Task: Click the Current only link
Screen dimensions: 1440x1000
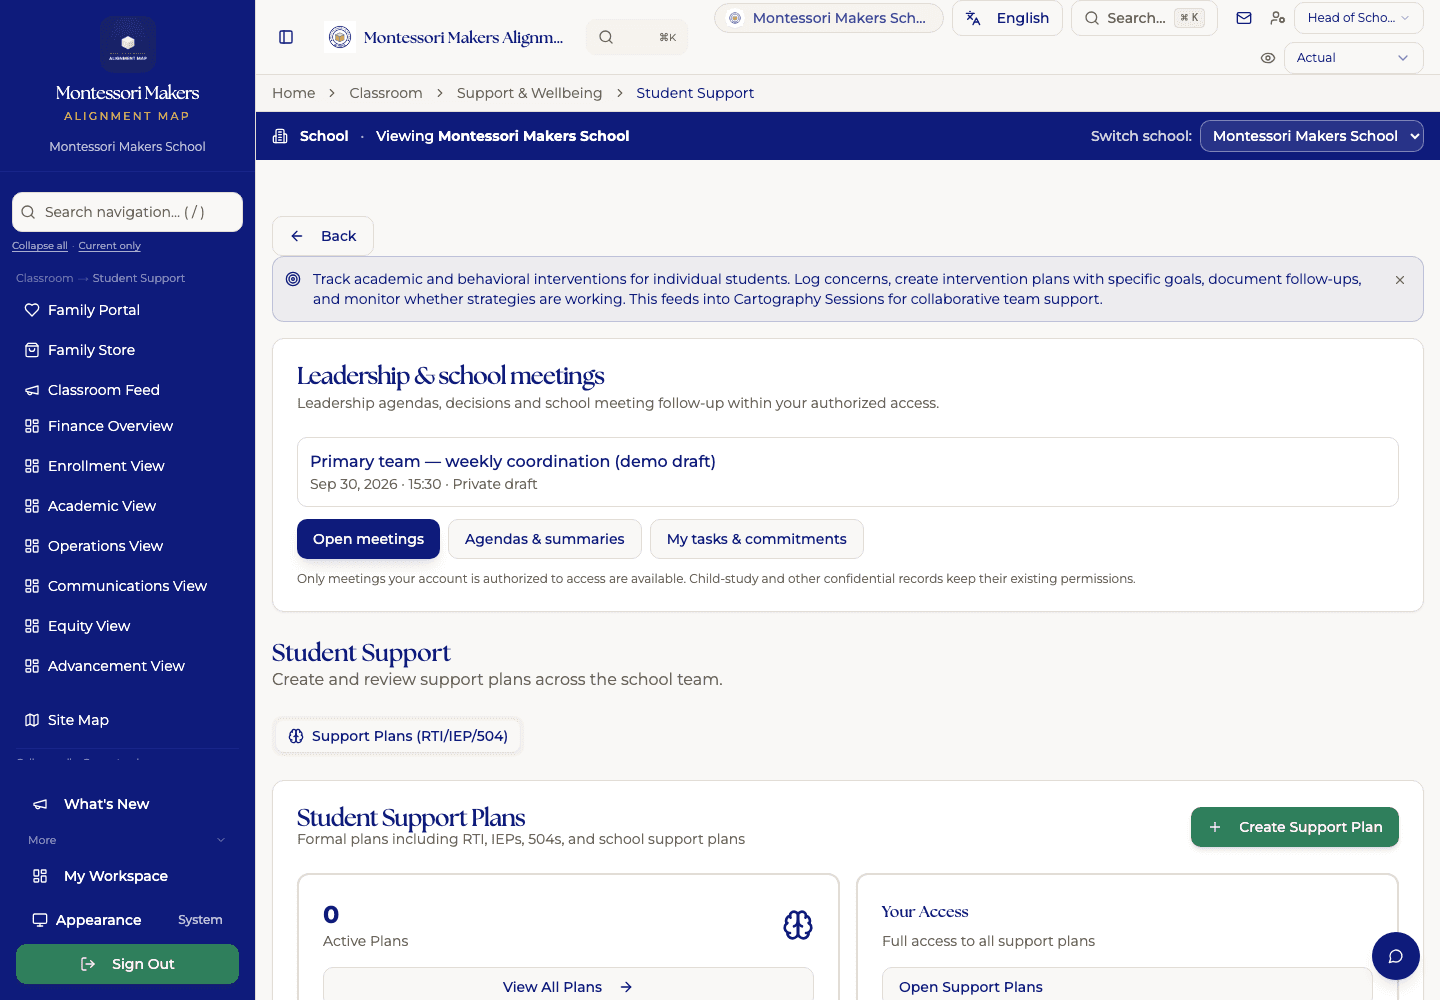Action: pyautogui.click(x=110, y=246)
